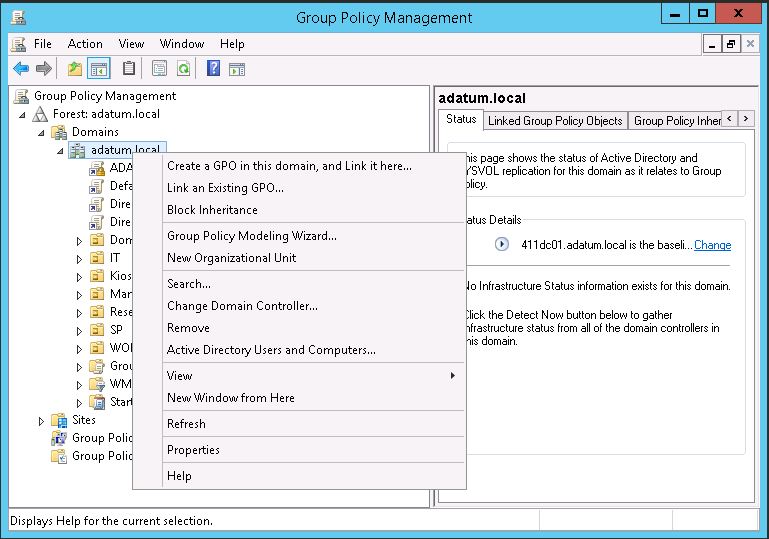Switch to Linked Group Policy Objects tab
The height and width of the screenshot is (539, 769).
(555, 121)
